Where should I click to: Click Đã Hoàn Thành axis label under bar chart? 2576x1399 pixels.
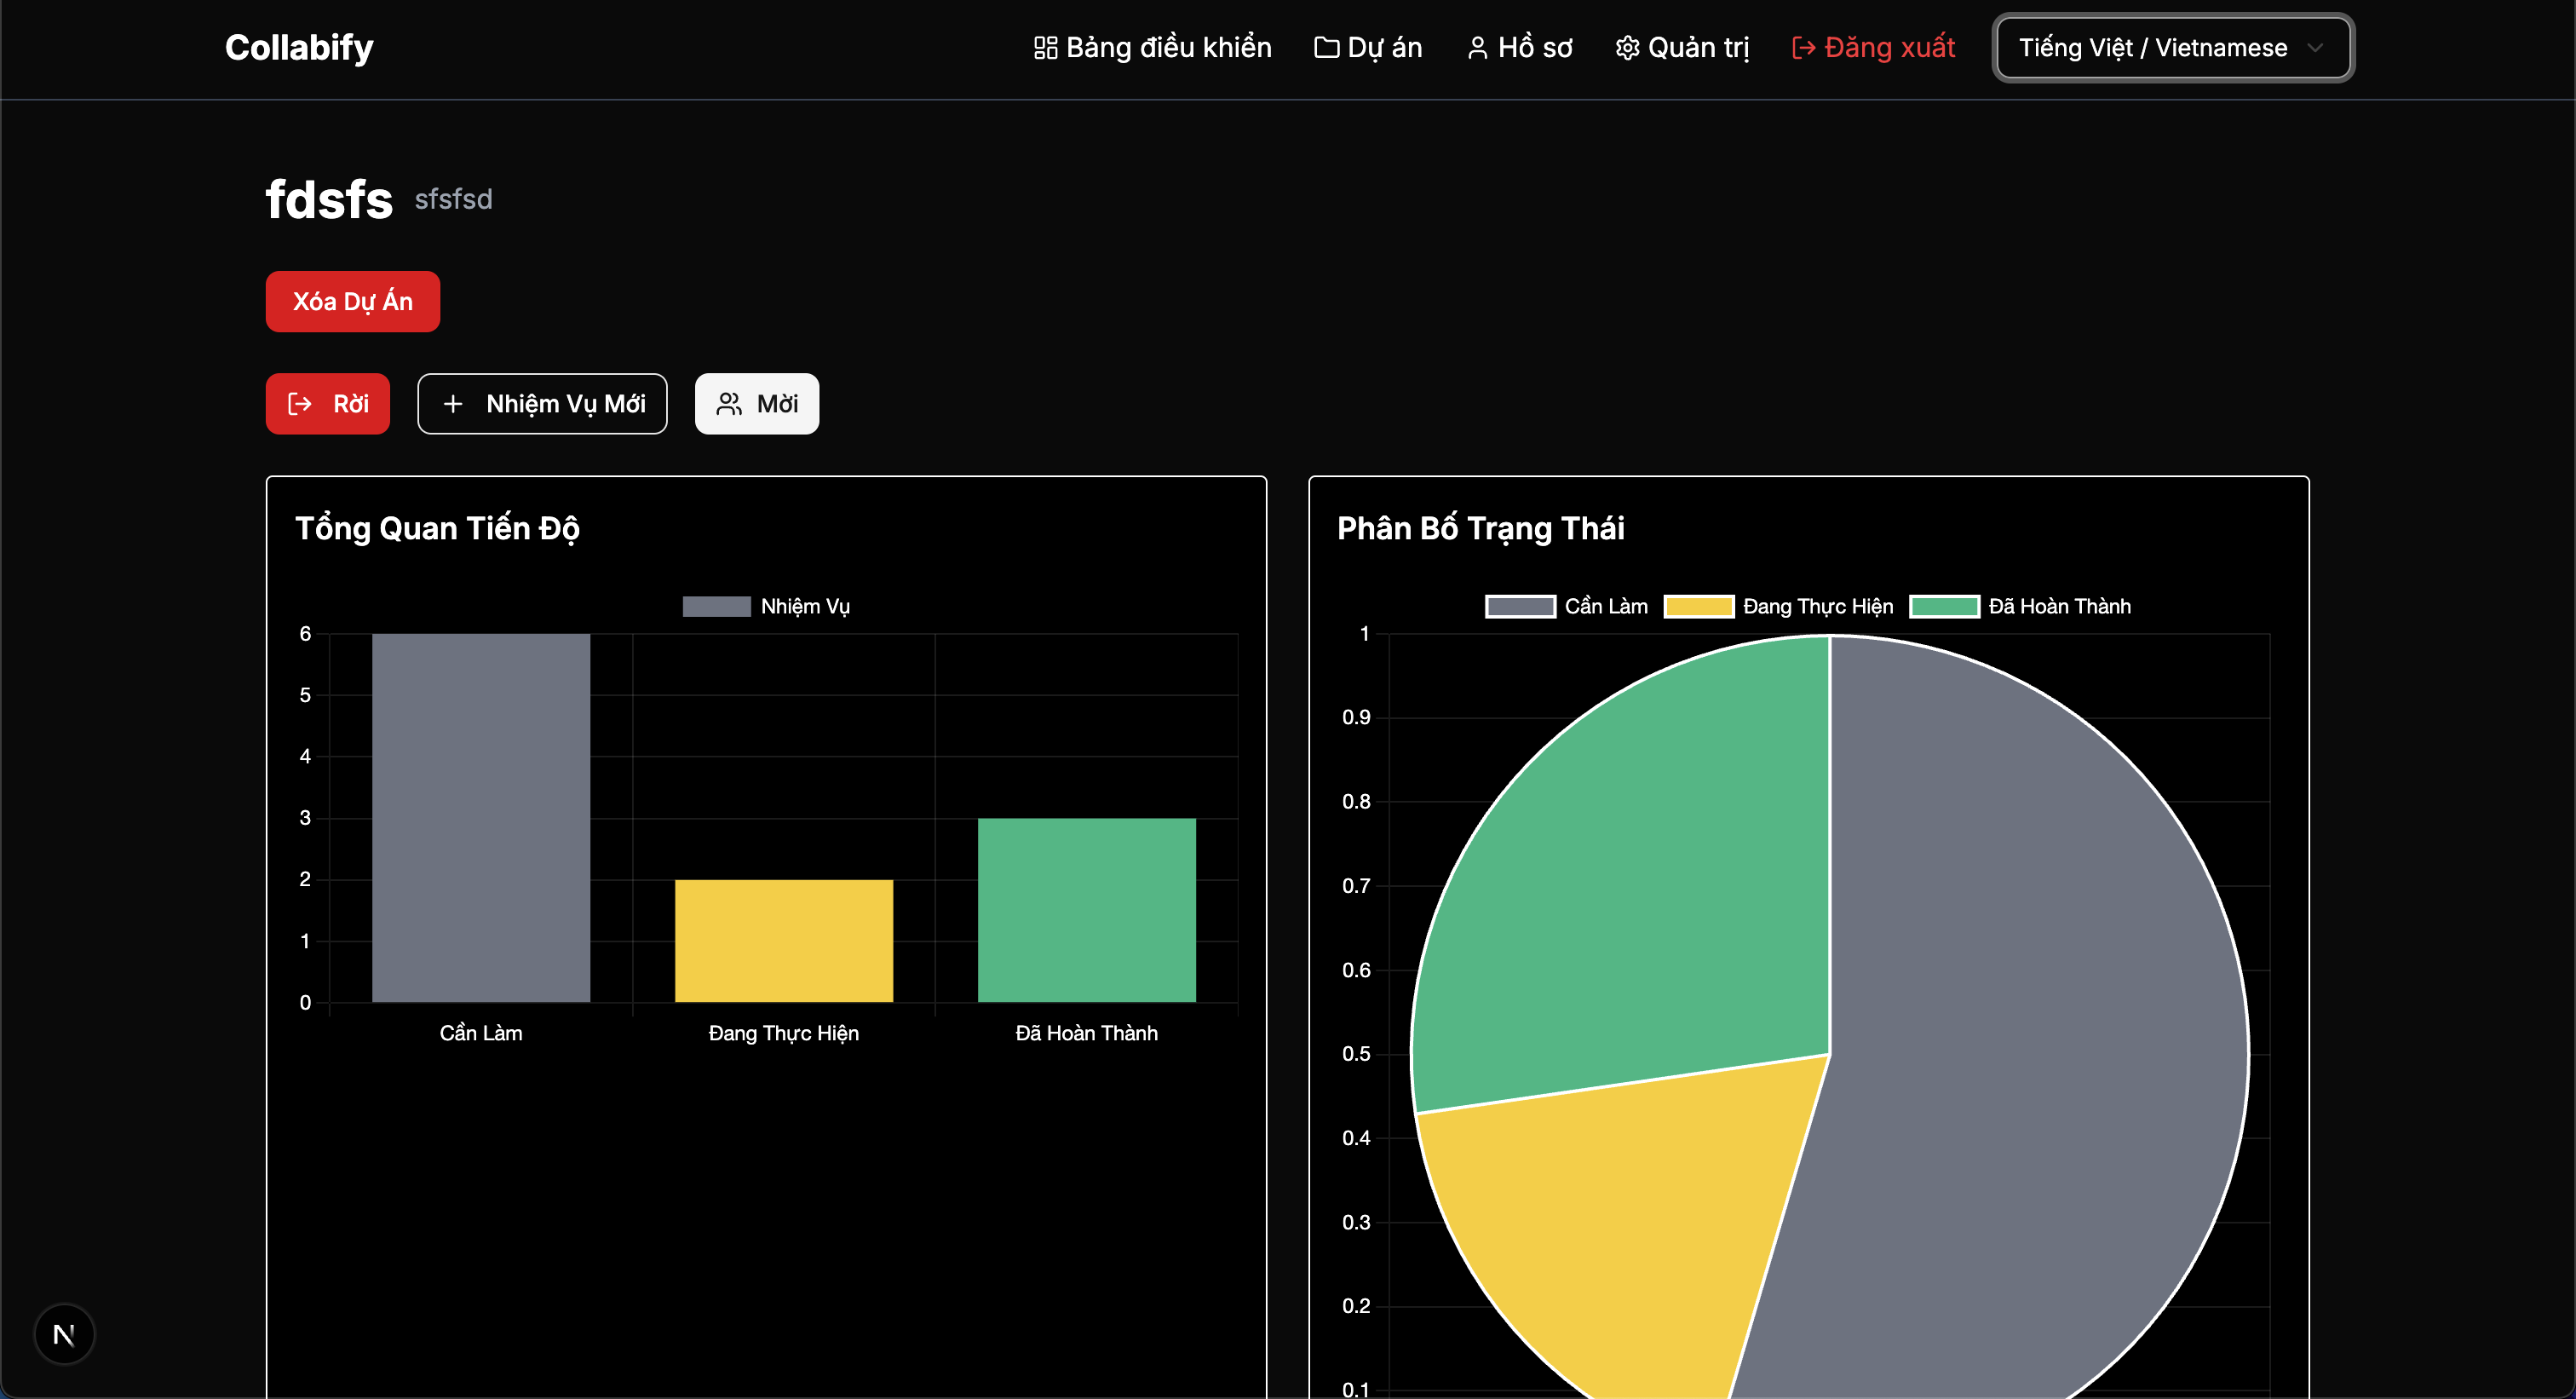[1087, 1033]
